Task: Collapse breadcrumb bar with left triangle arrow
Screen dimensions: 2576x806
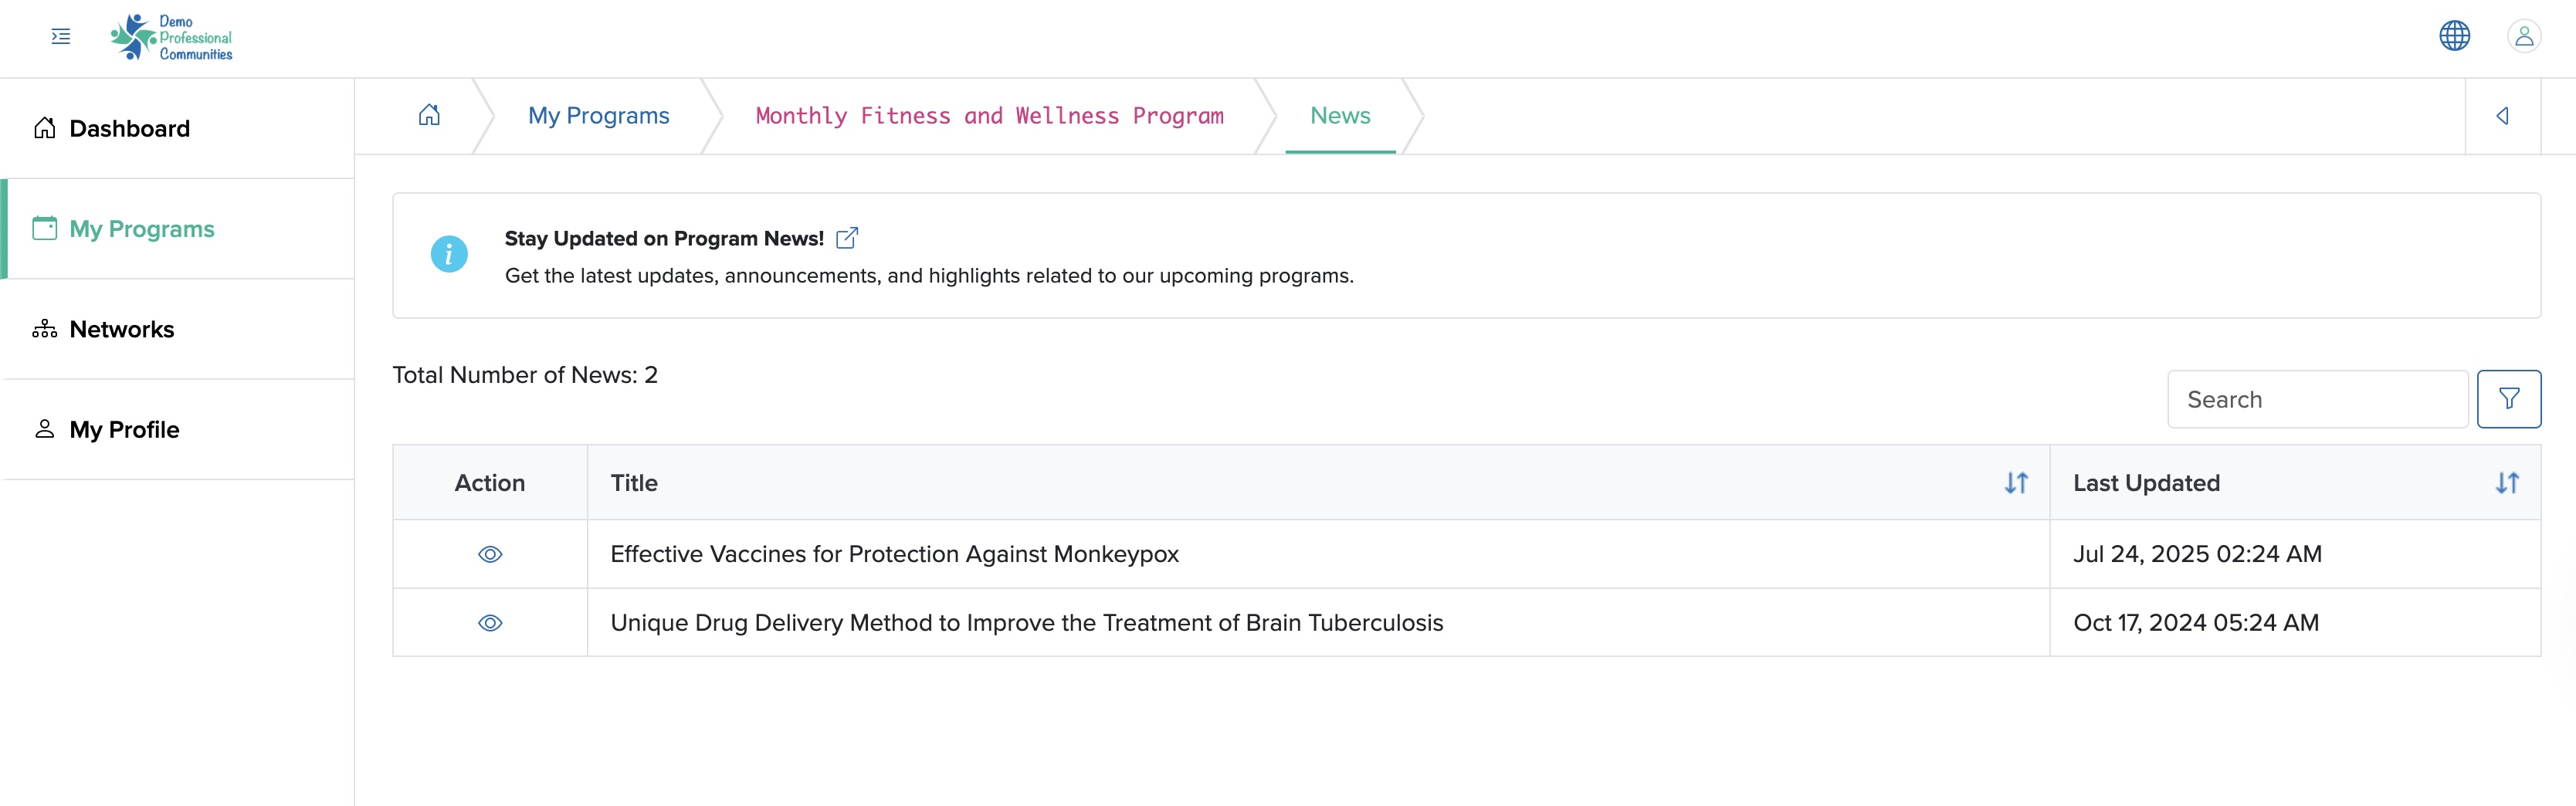Action: pyautogui.click(x=2503, y=116)
